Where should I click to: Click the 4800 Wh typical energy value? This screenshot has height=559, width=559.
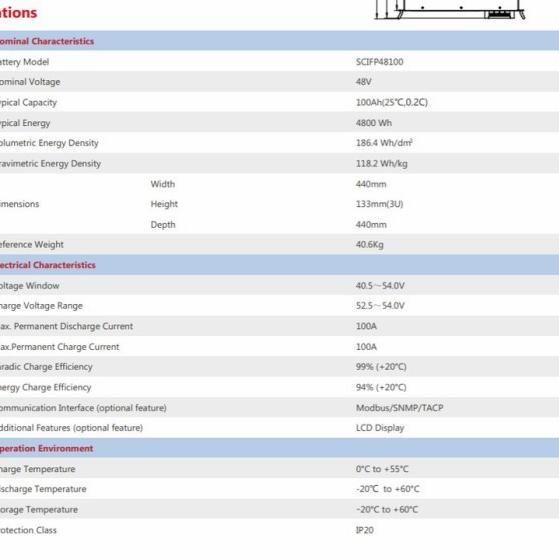pyautogui.click(x=374, y=123)
